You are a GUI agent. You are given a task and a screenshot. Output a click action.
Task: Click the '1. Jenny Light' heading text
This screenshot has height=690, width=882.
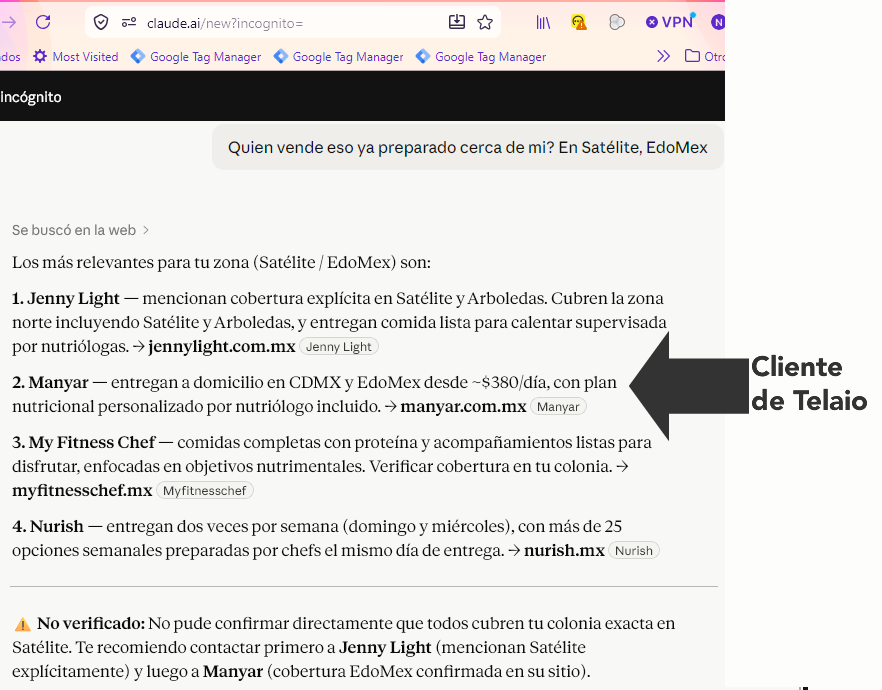66,298
